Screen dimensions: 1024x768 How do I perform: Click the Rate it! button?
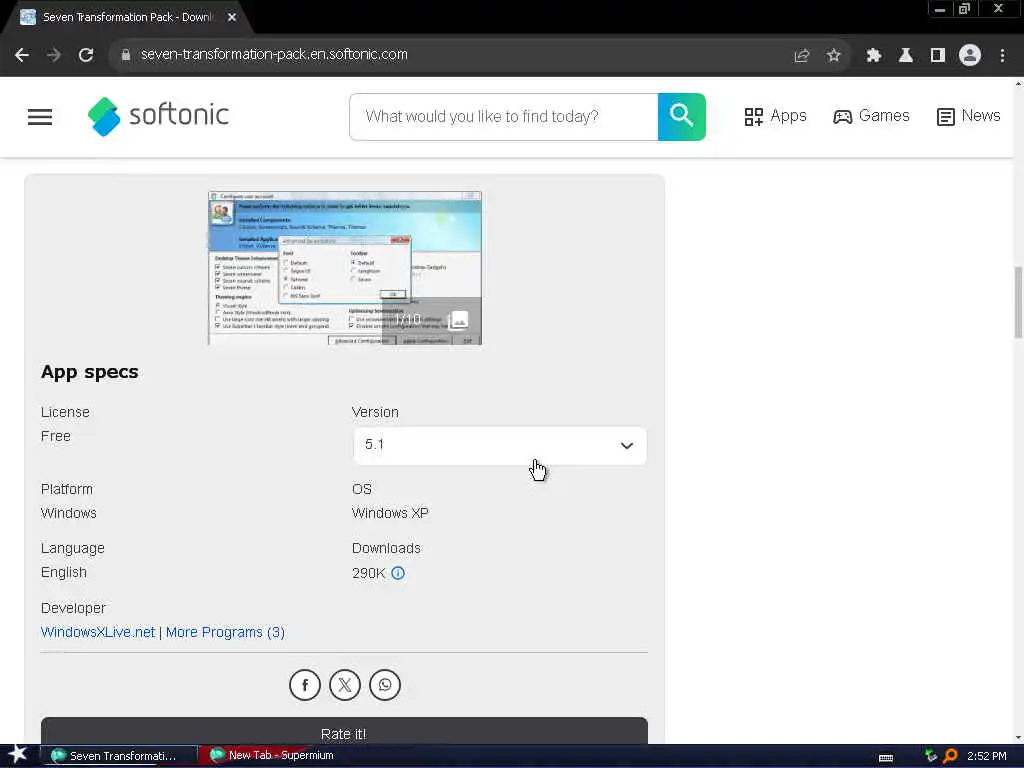[x=344, y=731]
